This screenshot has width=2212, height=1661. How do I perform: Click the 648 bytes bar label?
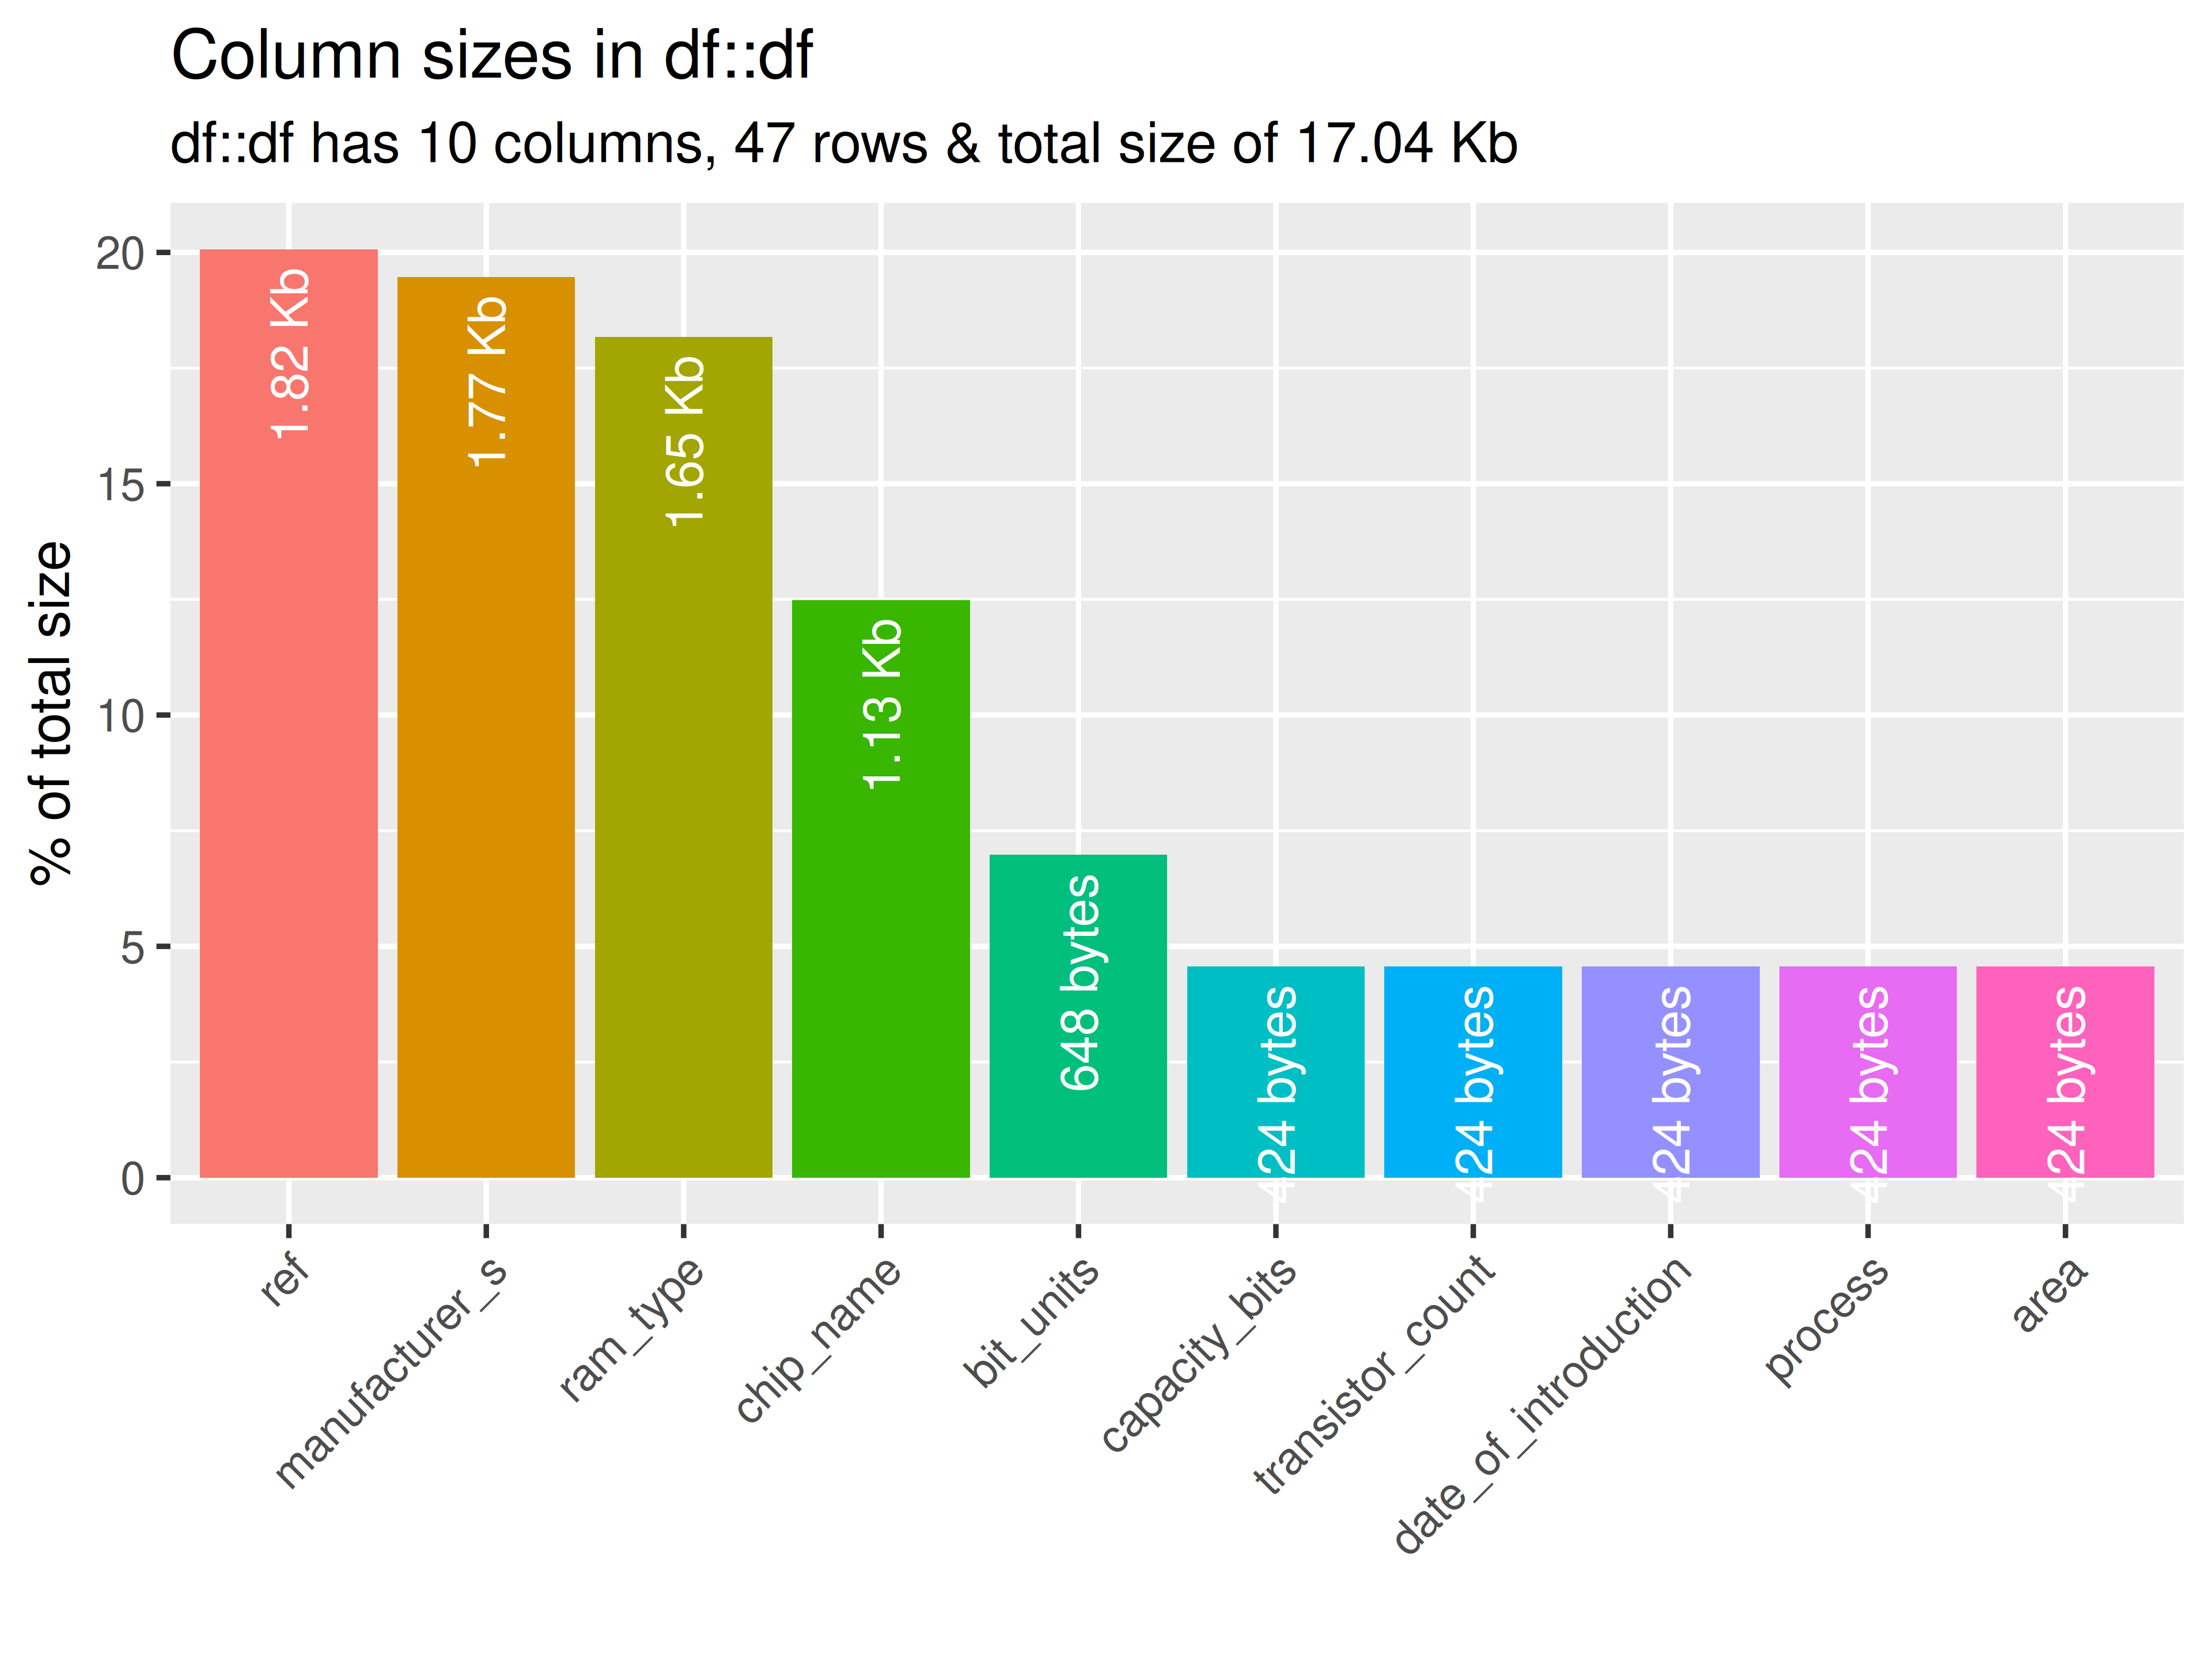point(1080,982)
